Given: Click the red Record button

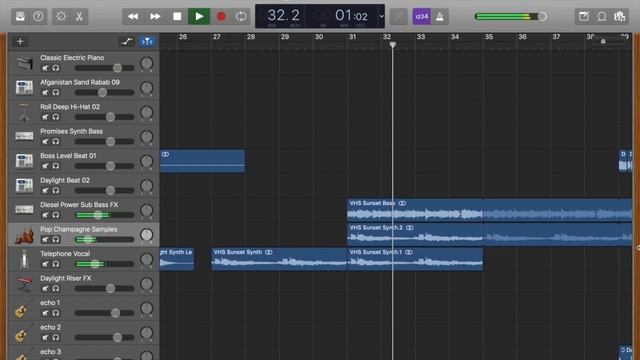Looking at the screenshot, I should (x=221, y=16).
